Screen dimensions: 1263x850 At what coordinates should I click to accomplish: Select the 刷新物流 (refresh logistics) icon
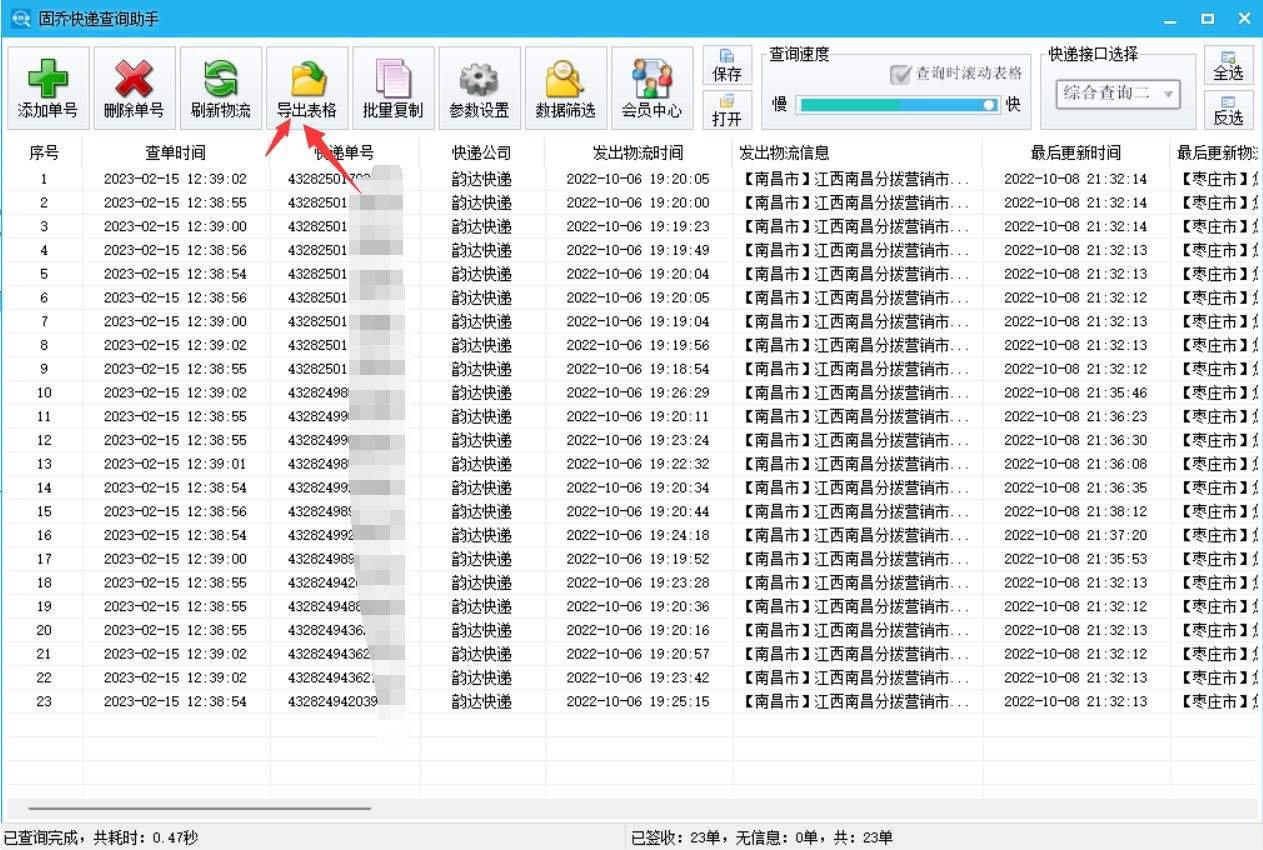(x=219, y=88)
